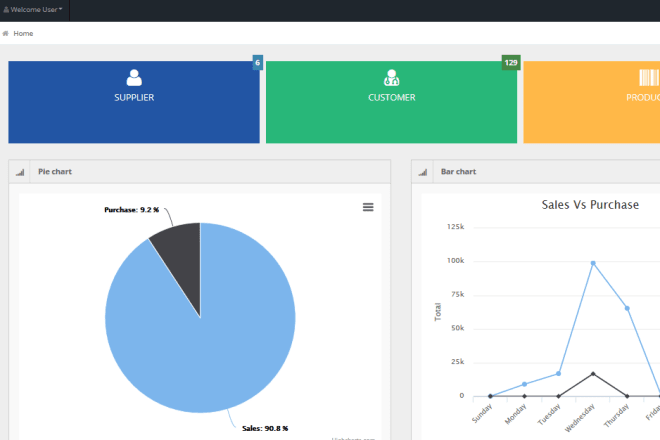The width and height of the screenshot is (660, 440).
Task: Click the Thursday axis label
Action: (616, 416)
